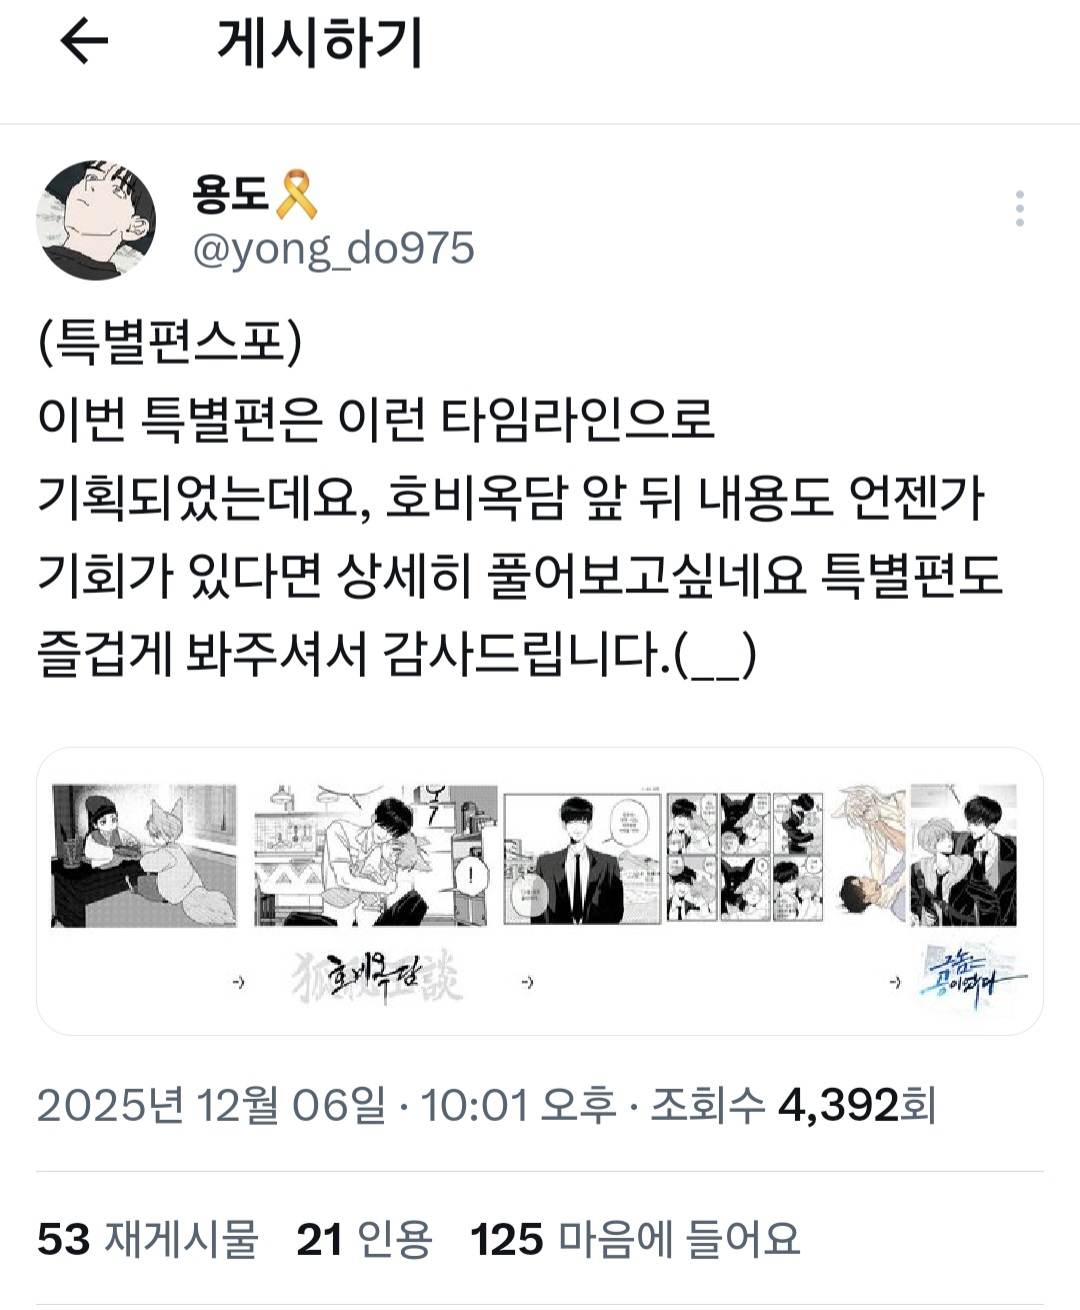Open the 용도 profile avatar
This screenshot has width=1080, height=1310.
point(96,219)
